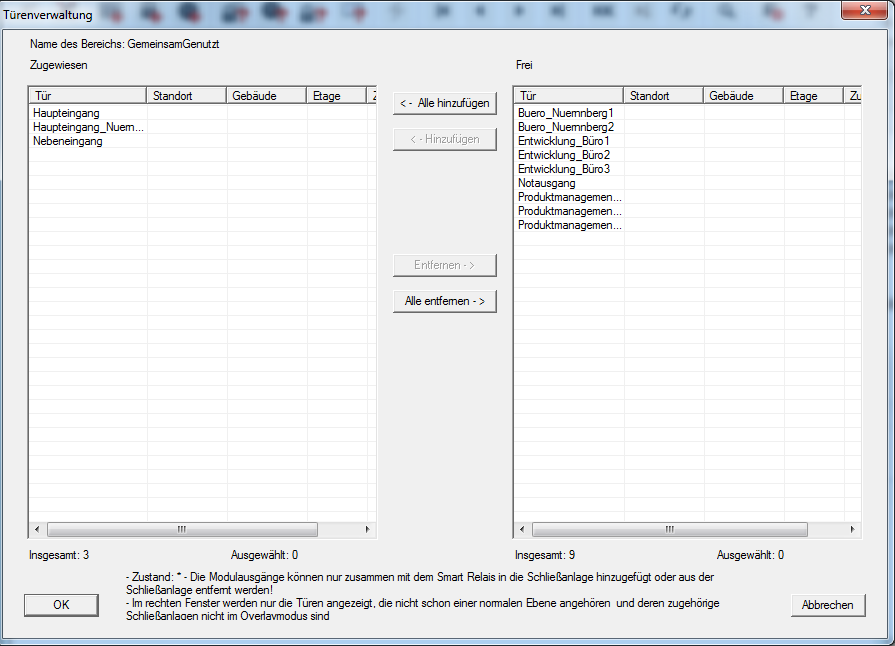The height and width of the screenshot is (646, 895).
Task: Sort Frei list by Standort column
Action: [663, 96]
